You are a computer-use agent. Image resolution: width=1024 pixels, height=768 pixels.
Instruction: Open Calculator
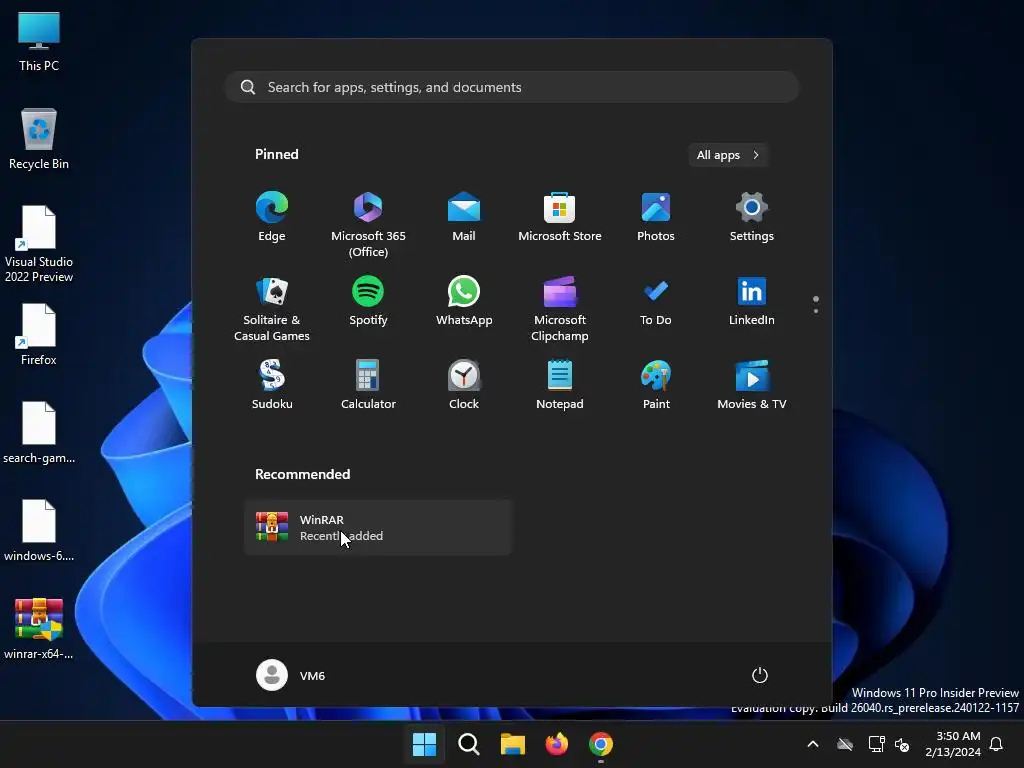pyautogui.click(x=368, y=385)
